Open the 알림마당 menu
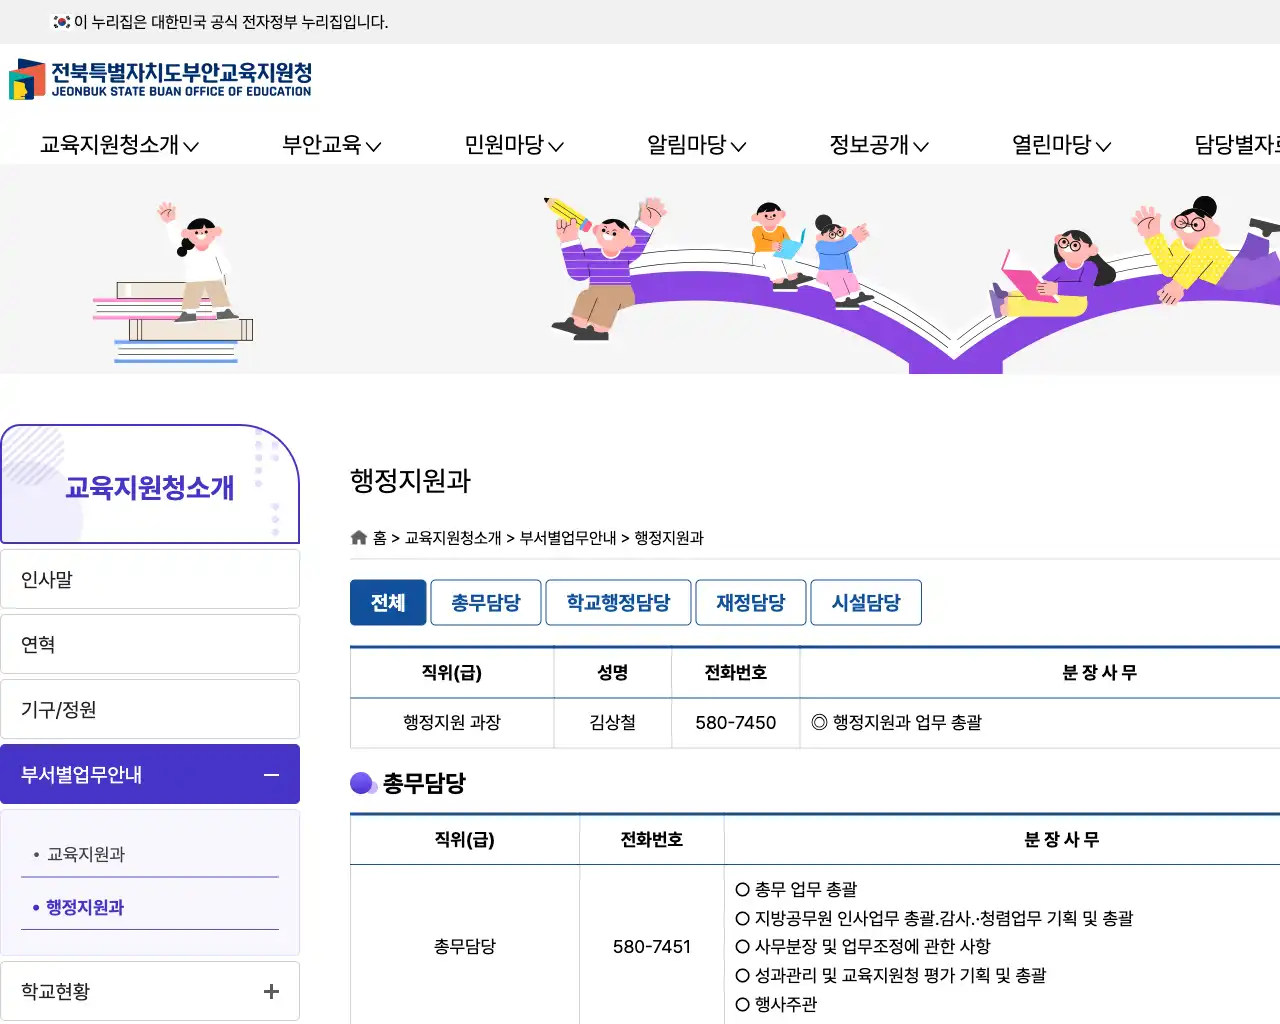The image size is (1280, 1024). tap(694, 144)
